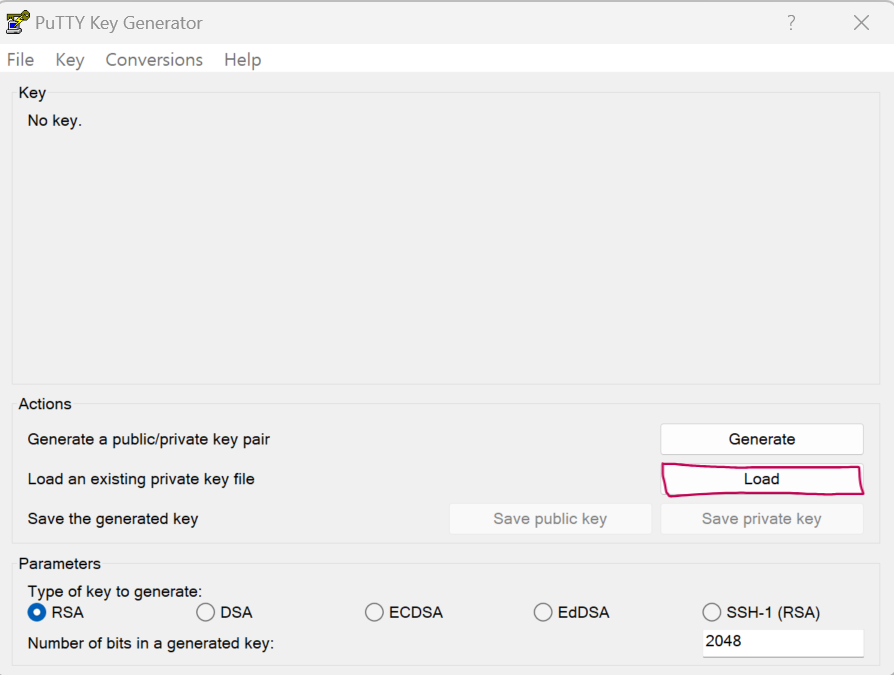
Task: Open the File menu
Action: point(21,60)
